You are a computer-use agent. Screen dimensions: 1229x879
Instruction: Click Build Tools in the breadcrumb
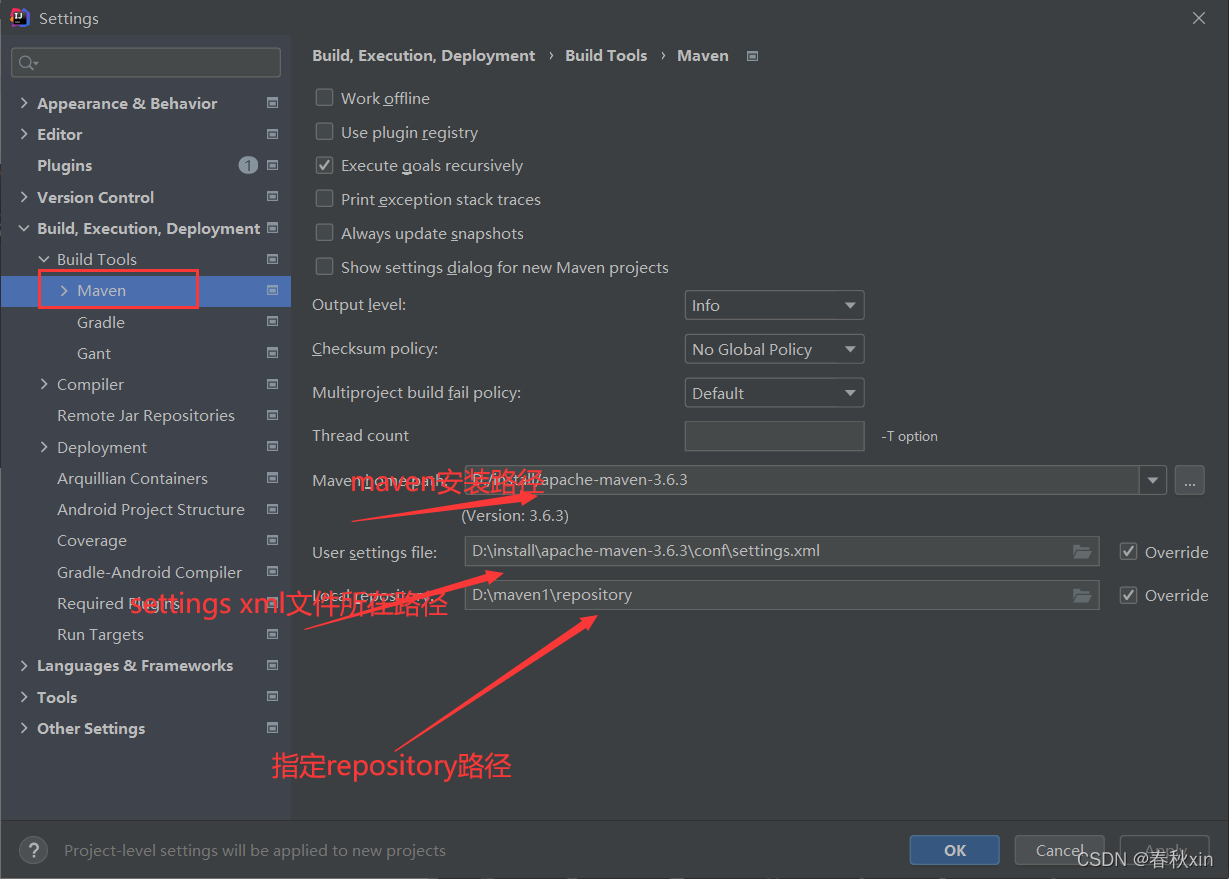pyautogui.click(x=606, y=56)
